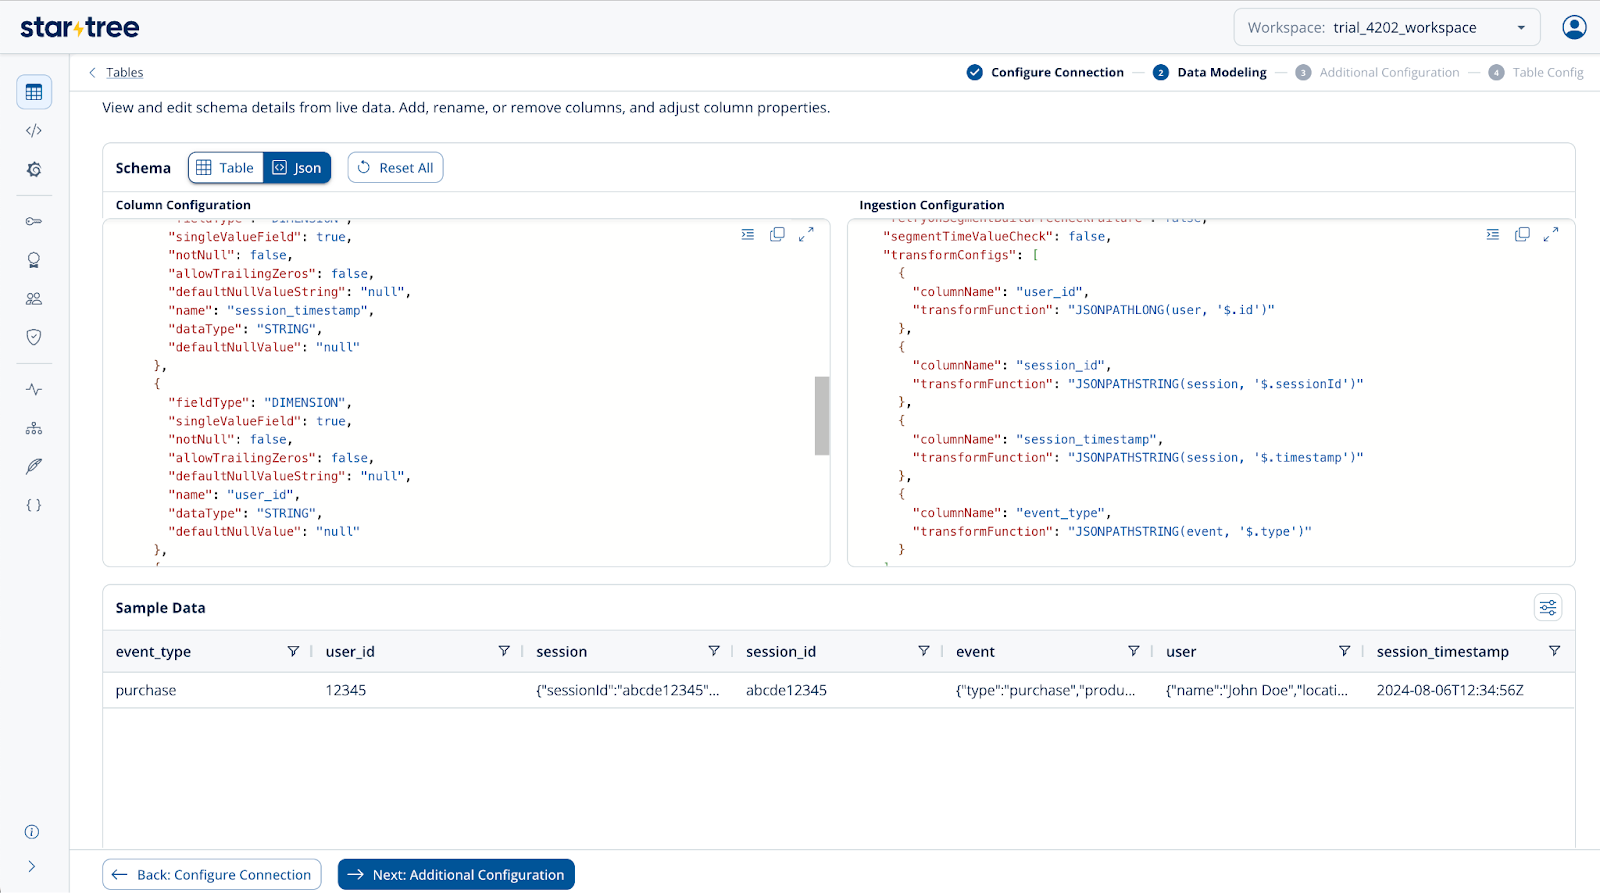Switch schema view to Json
This screenshot has width=1600, height=893.
click(297, 168)
